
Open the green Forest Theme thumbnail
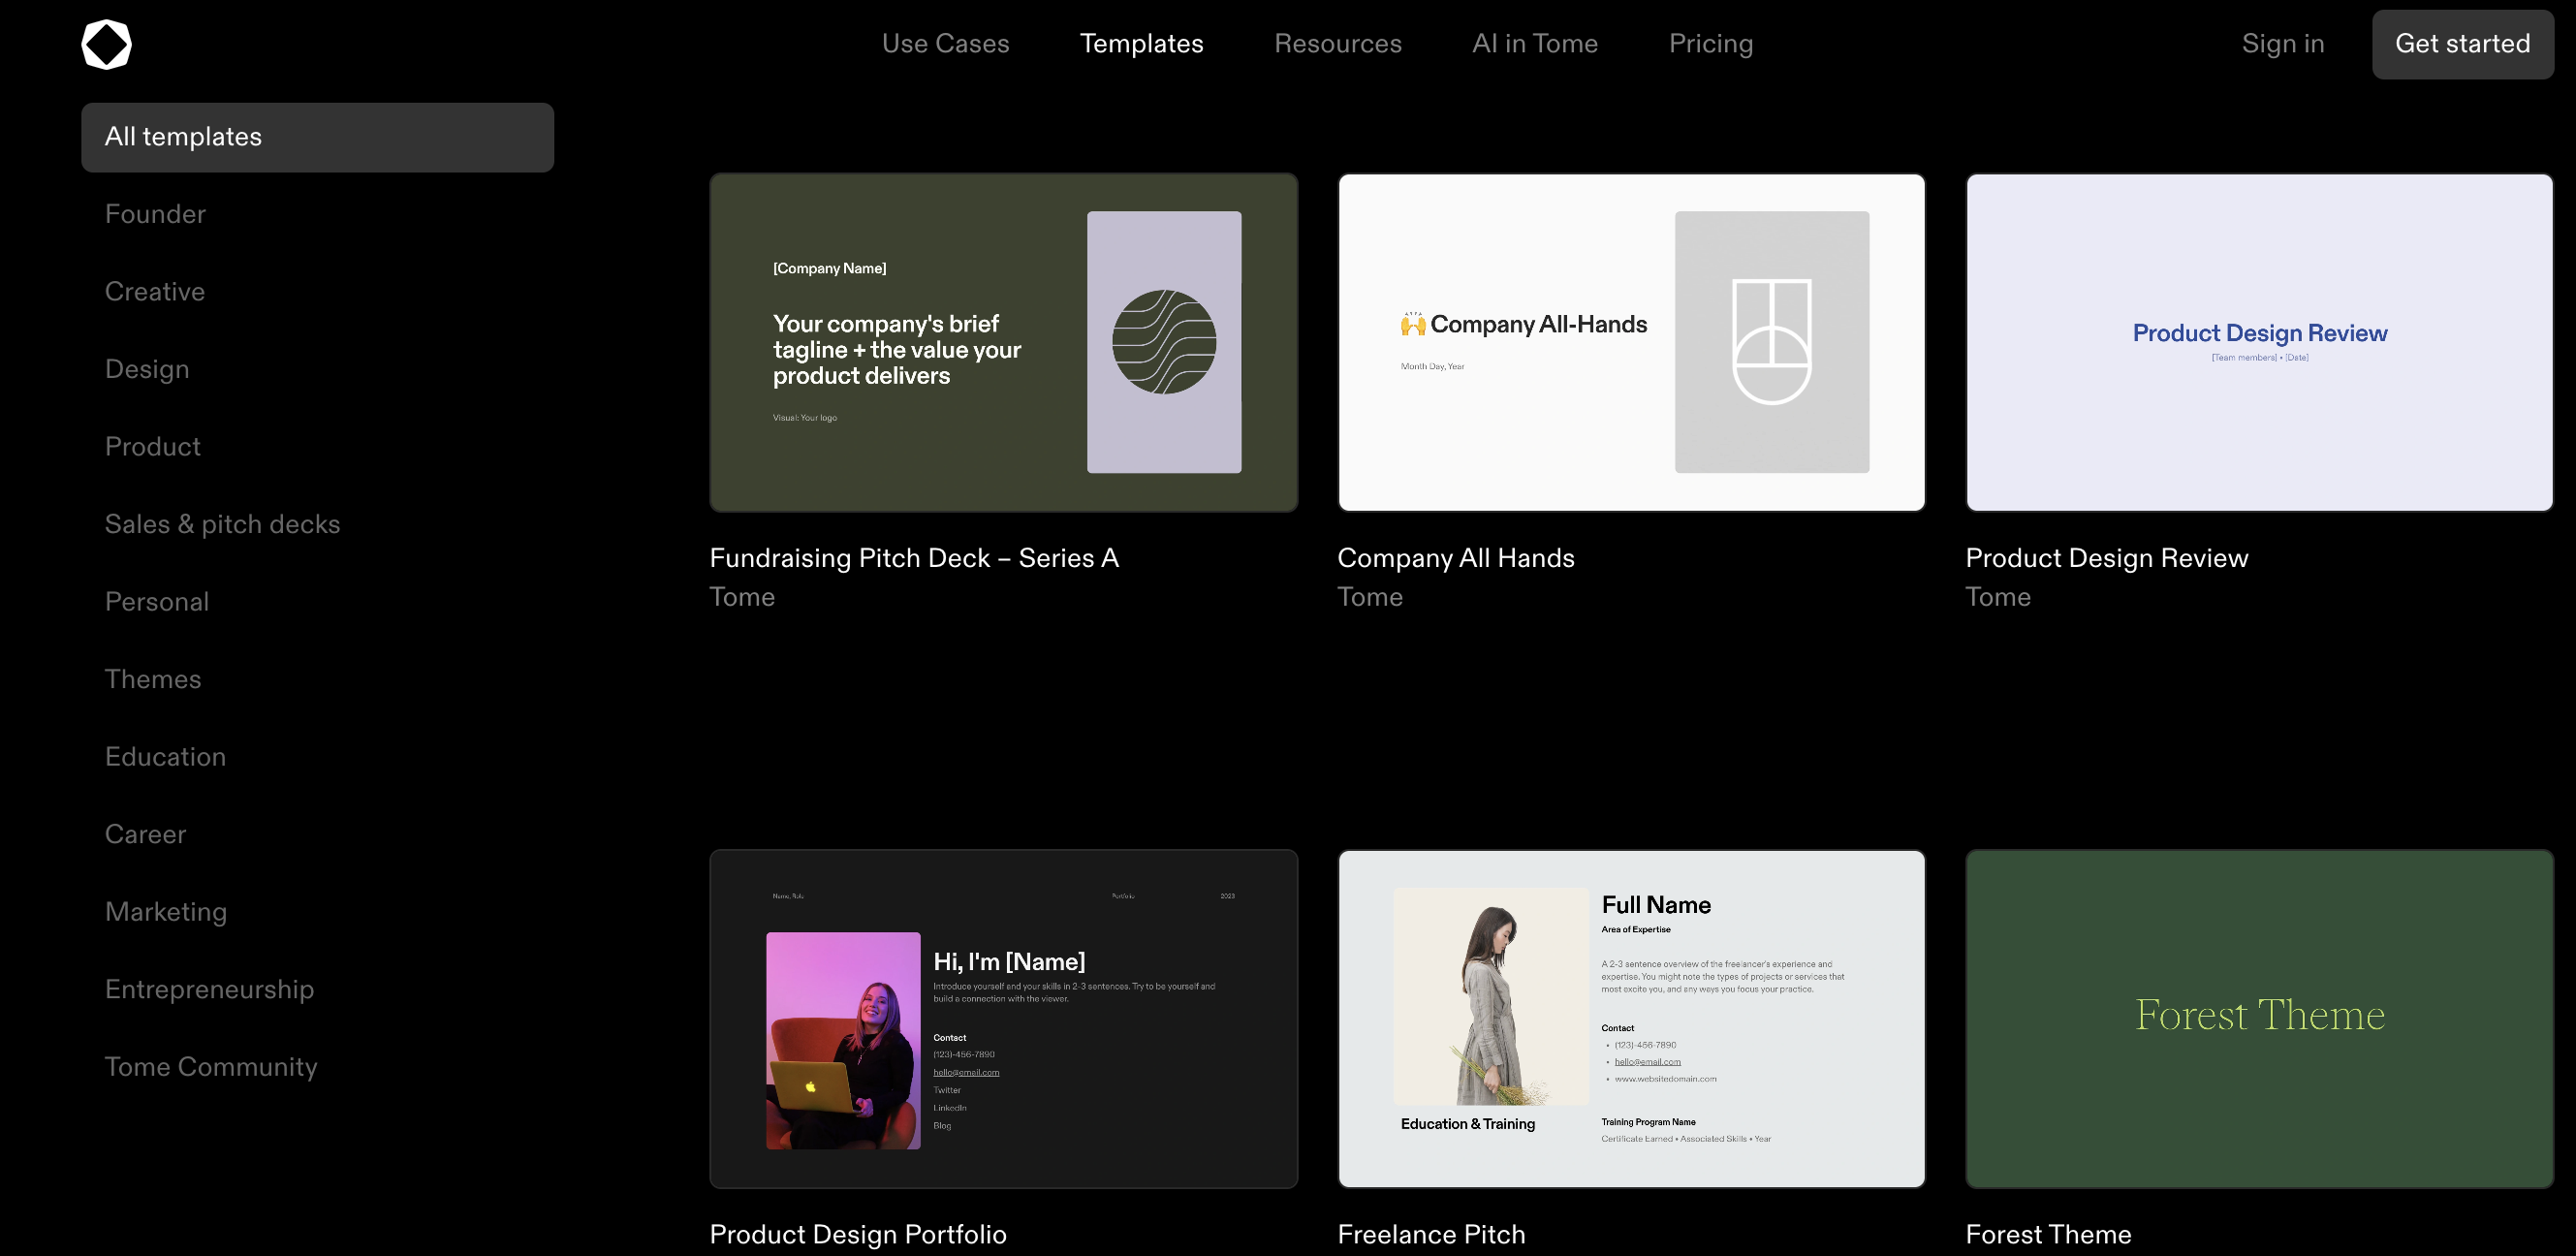[x=2259, y=1018]
